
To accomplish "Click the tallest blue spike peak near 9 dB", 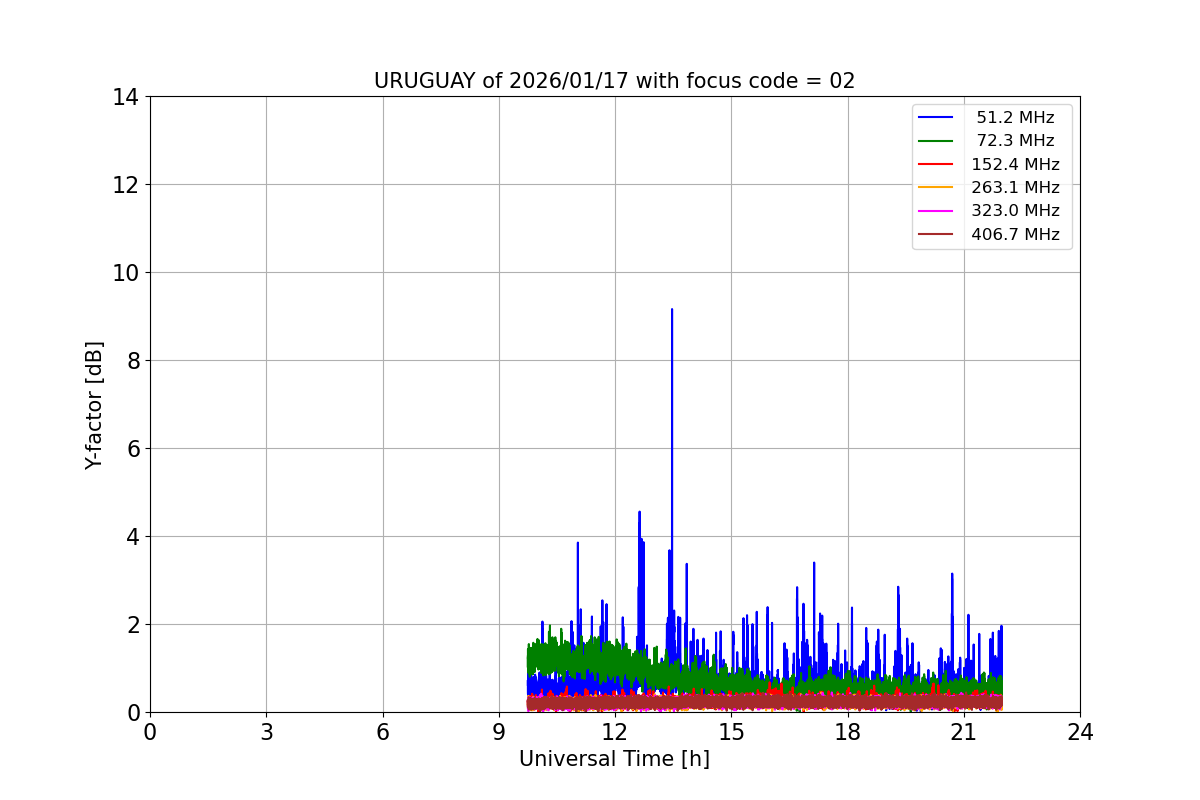I will pyautogui.click(x=672, y=310).
